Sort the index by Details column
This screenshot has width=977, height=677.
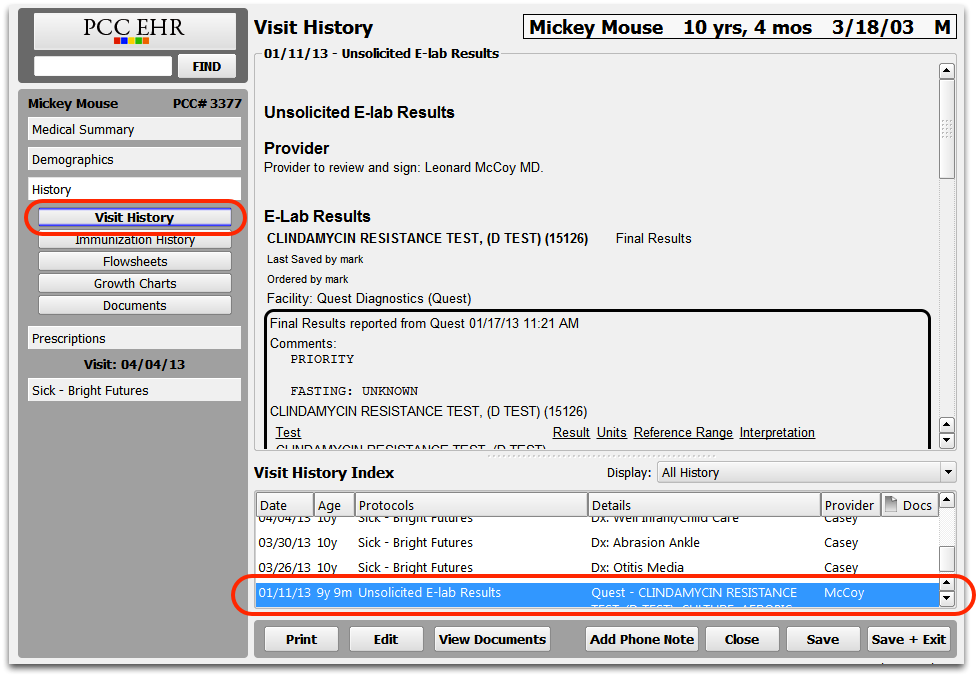coord(704,505)
